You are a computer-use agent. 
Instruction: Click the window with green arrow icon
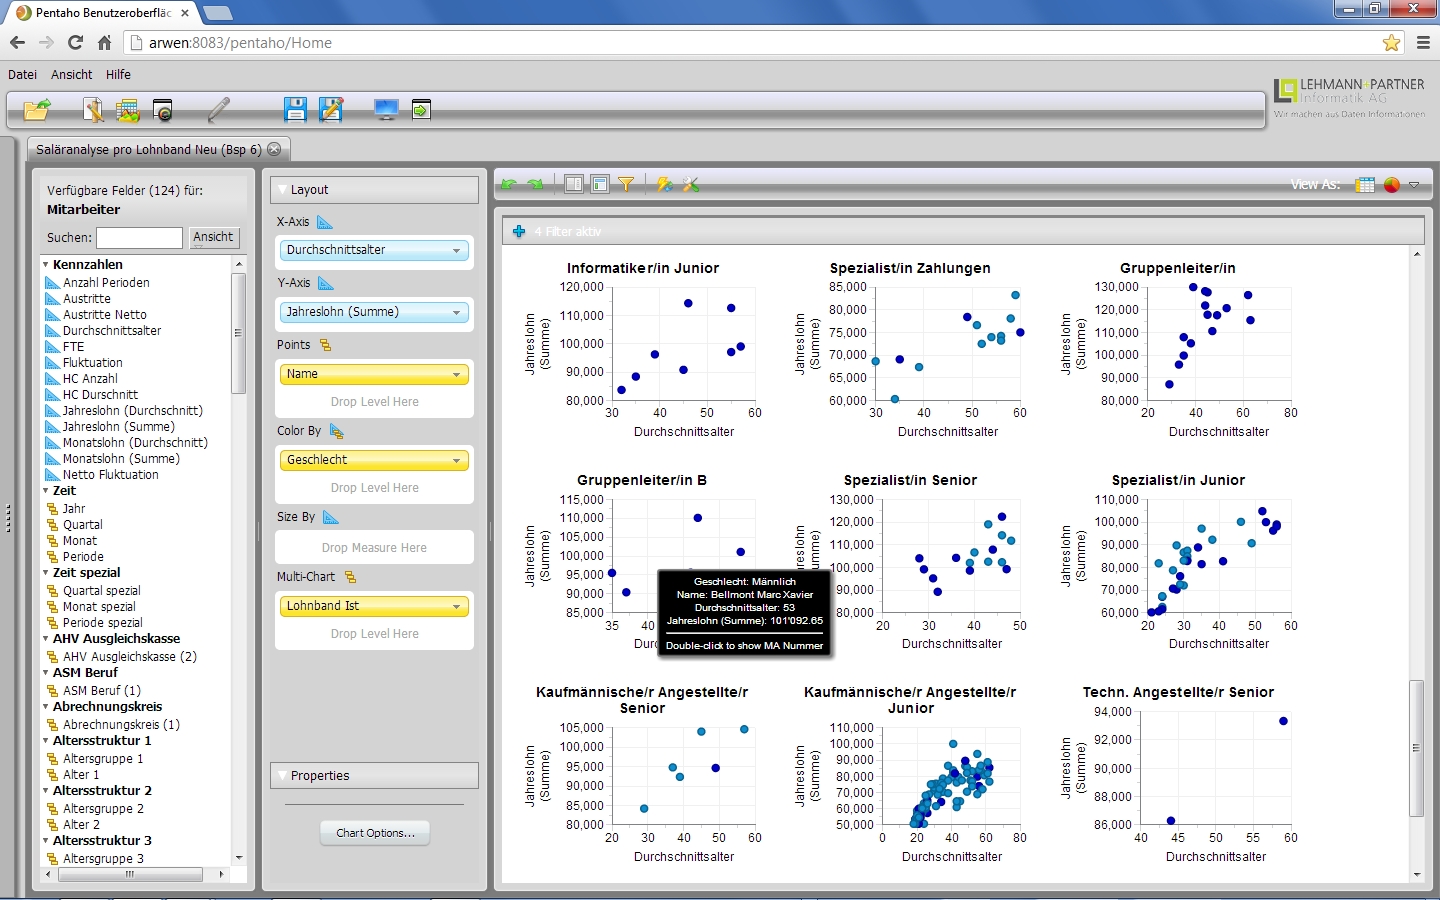tap(421, 110)
